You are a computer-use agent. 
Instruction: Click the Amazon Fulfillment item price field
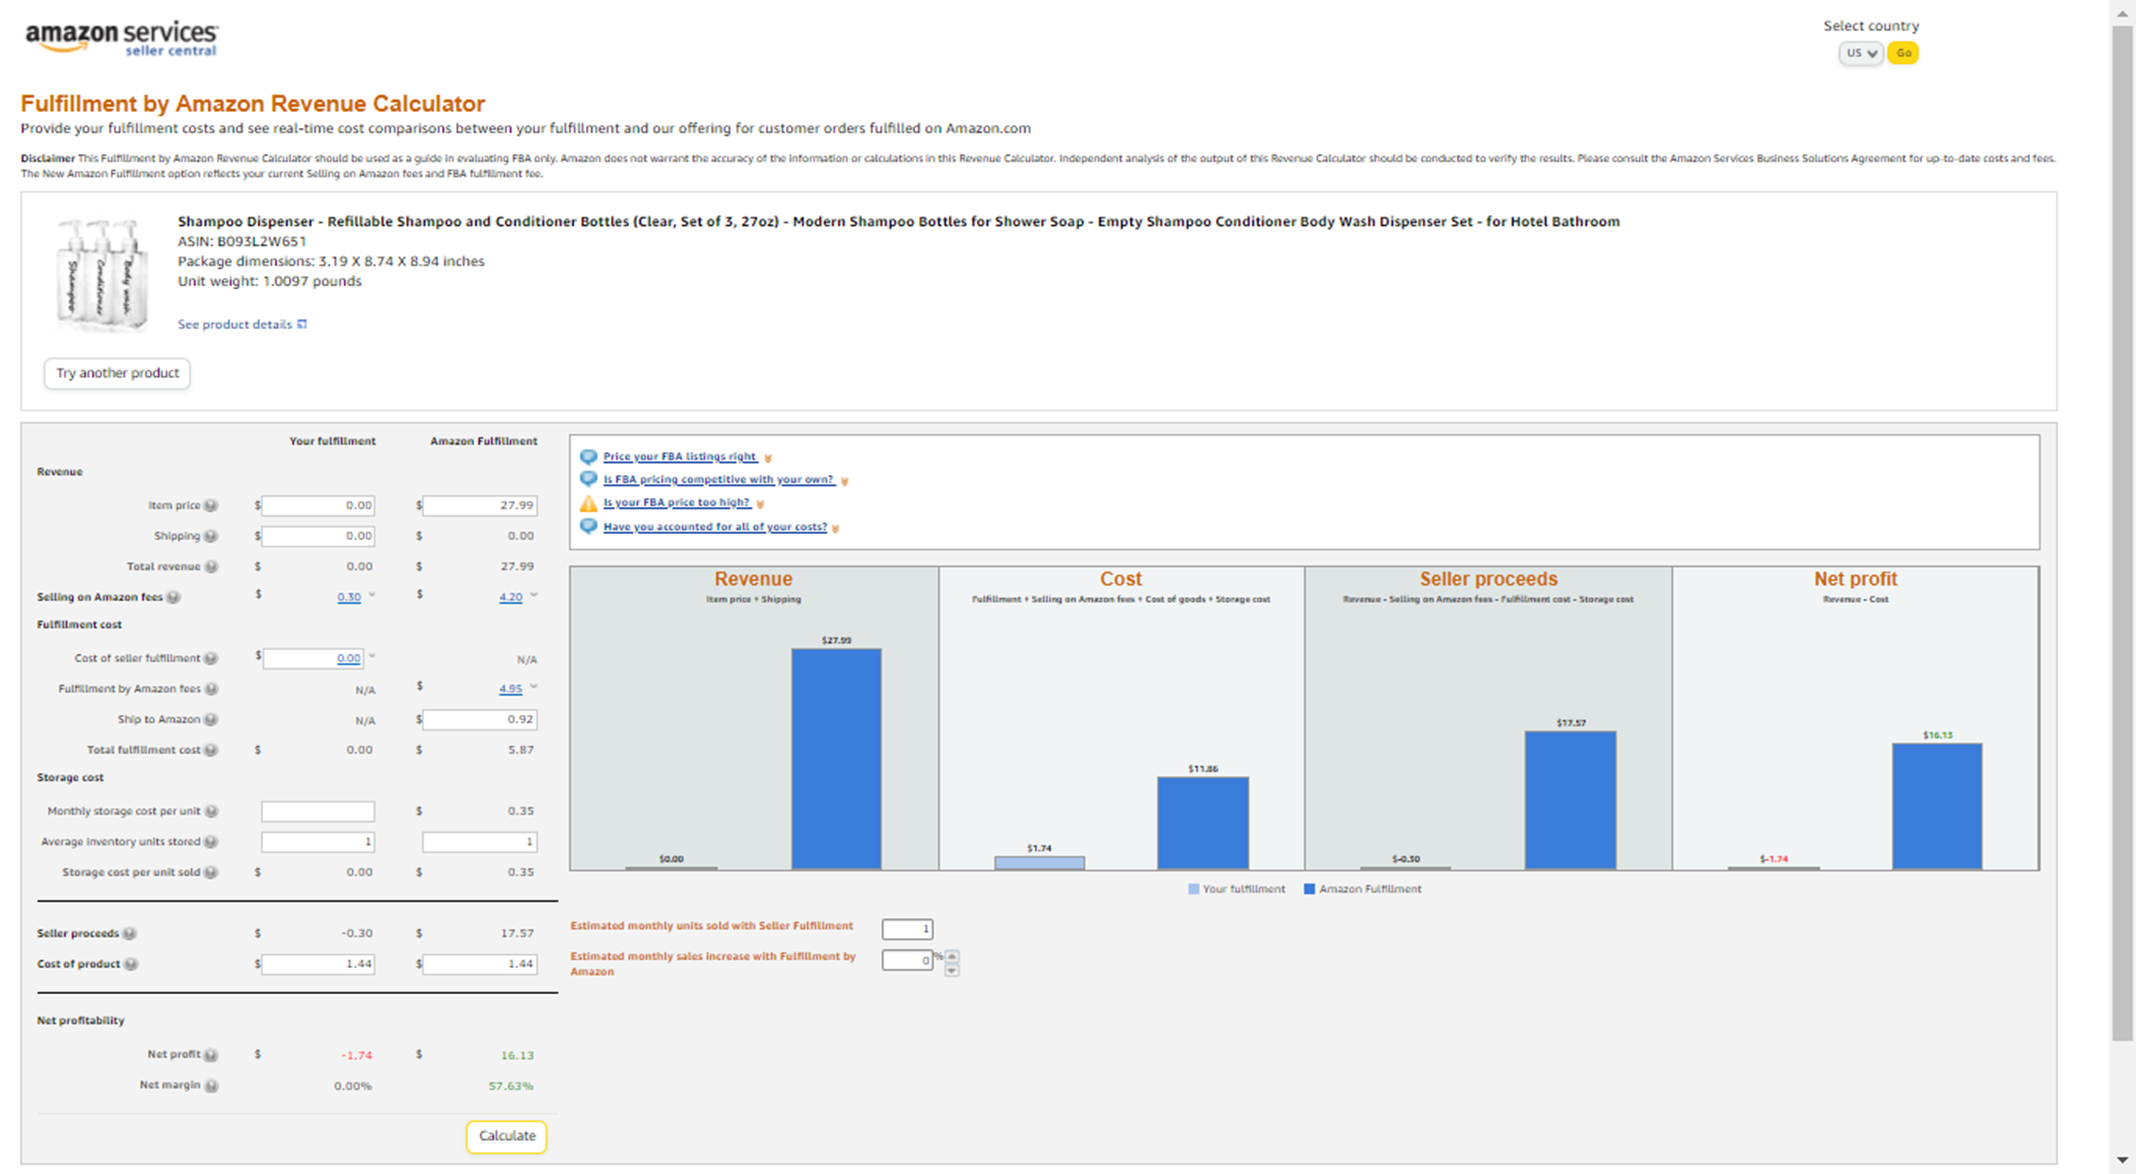point(480,506)
